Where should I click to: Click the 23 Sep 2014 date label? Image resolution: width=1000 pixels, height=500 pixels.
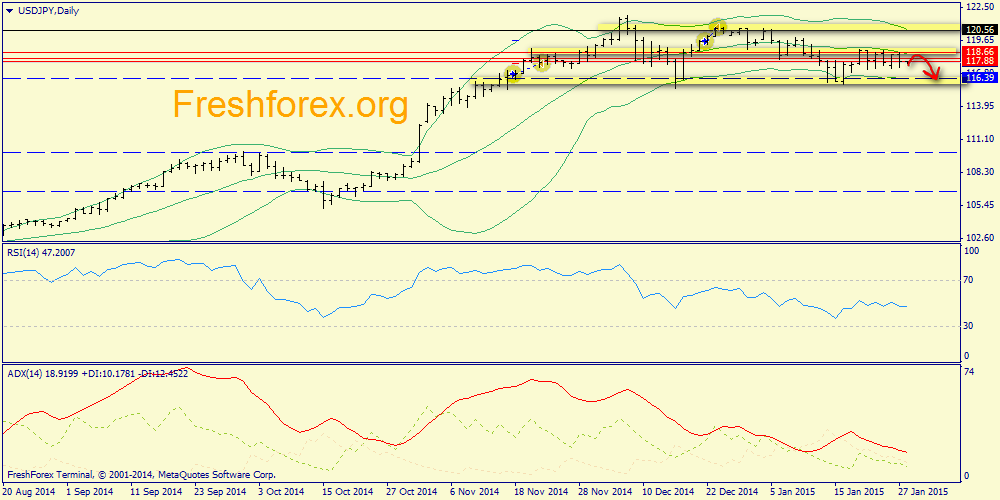click(x=219, y=492)
